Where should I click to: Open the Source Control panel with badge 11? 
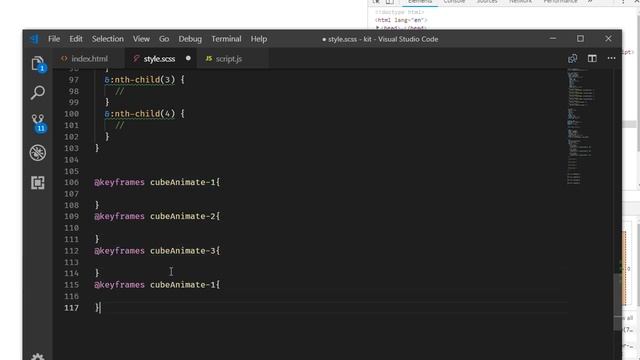coord(38,123)
